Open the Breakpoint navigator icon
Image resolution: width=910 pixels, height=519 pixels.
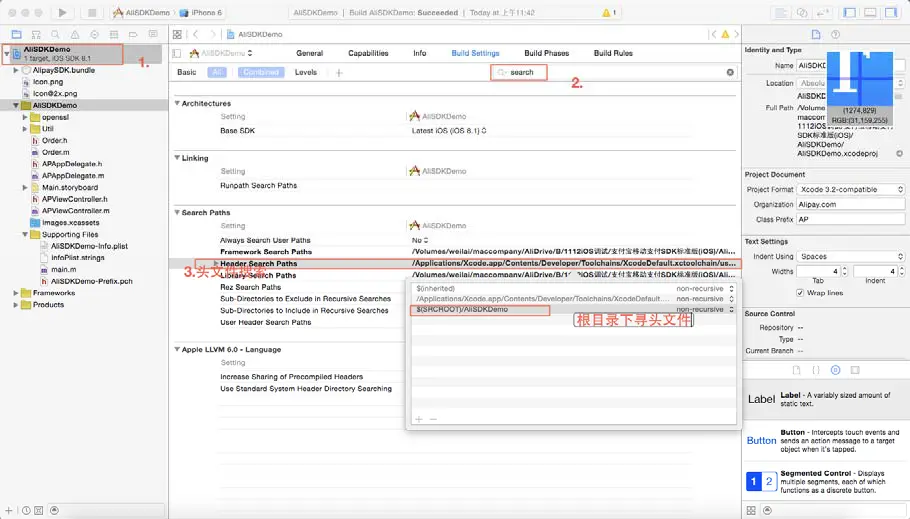(x=133, y=34)
